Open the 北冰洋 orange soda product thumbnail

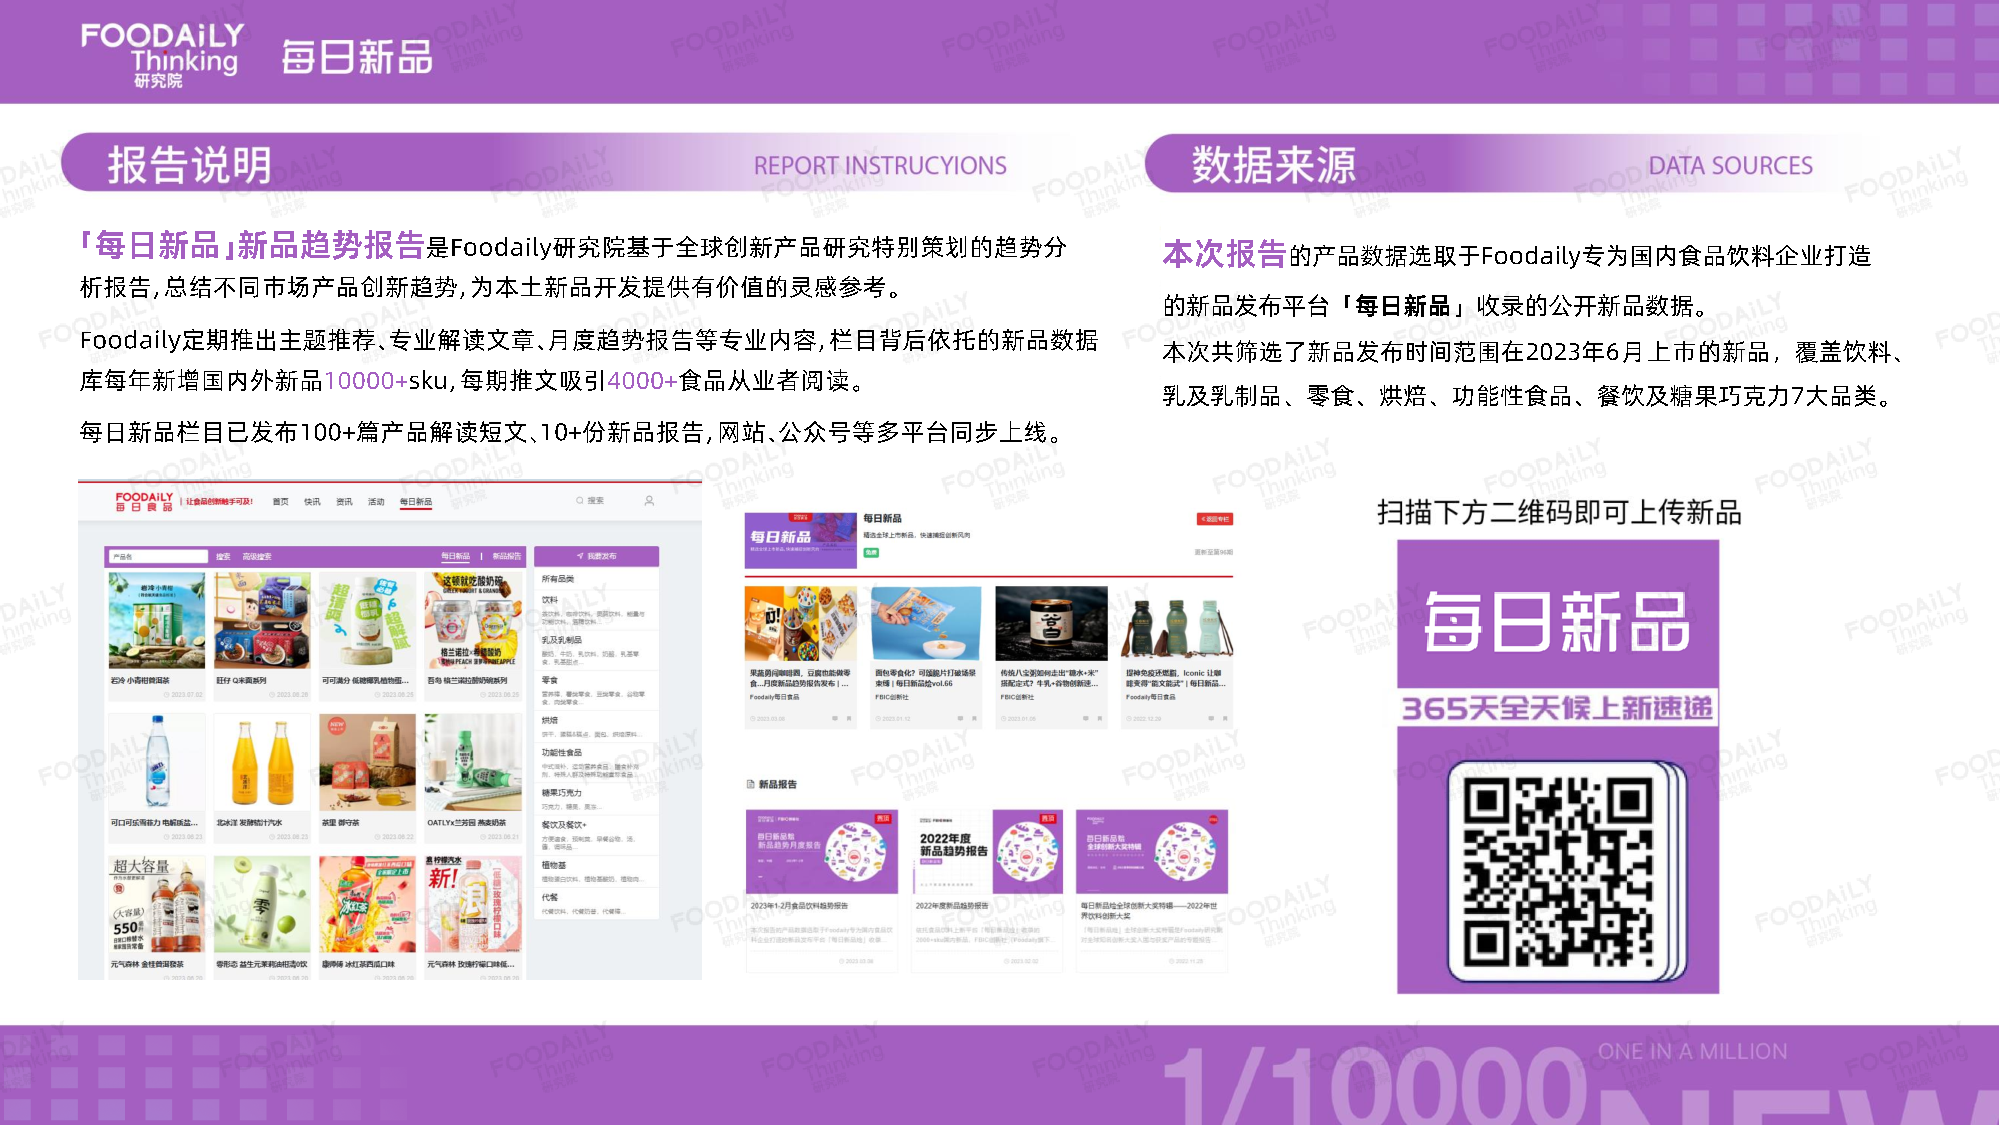[x=262, y=762]
